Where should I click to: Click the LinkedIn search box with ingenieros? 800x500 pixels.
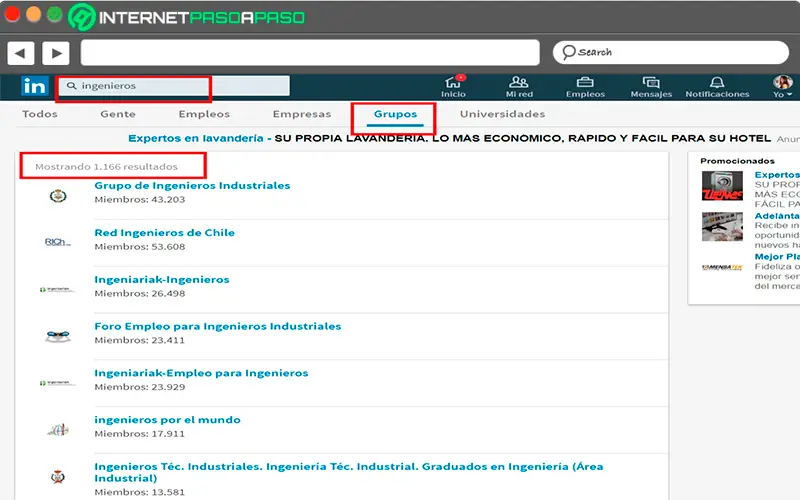pos(174,86)
